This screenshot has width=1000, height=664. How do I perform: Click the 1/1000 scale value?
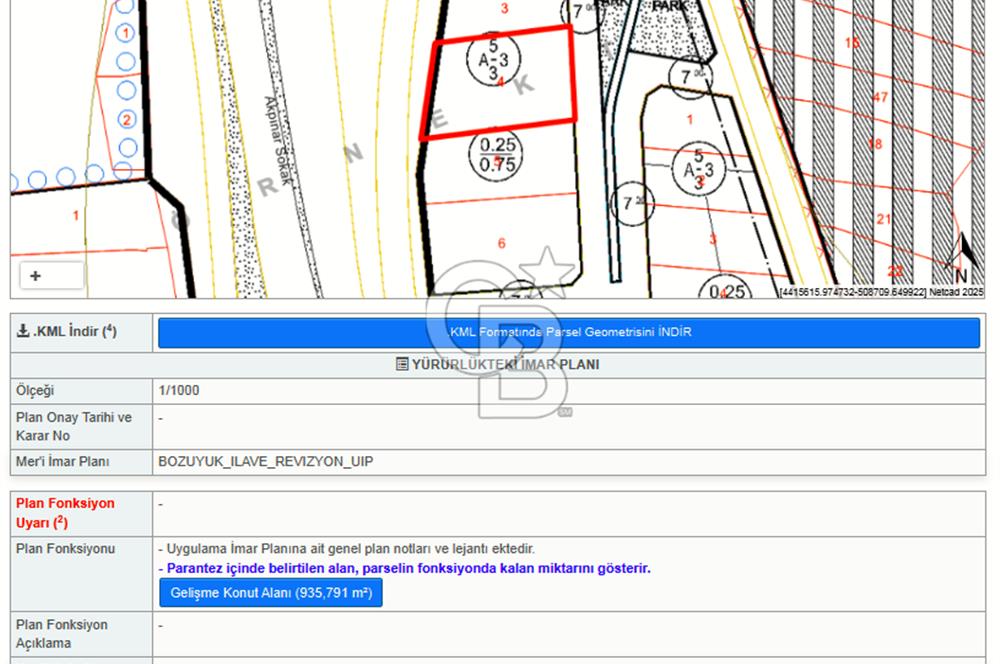pos(178,390)
